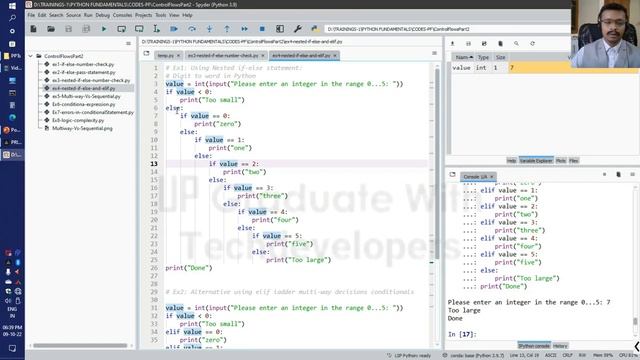The height and width of the screenshot is (360, 640).
Task: Open the Help menu
Action: click(187, 15)
